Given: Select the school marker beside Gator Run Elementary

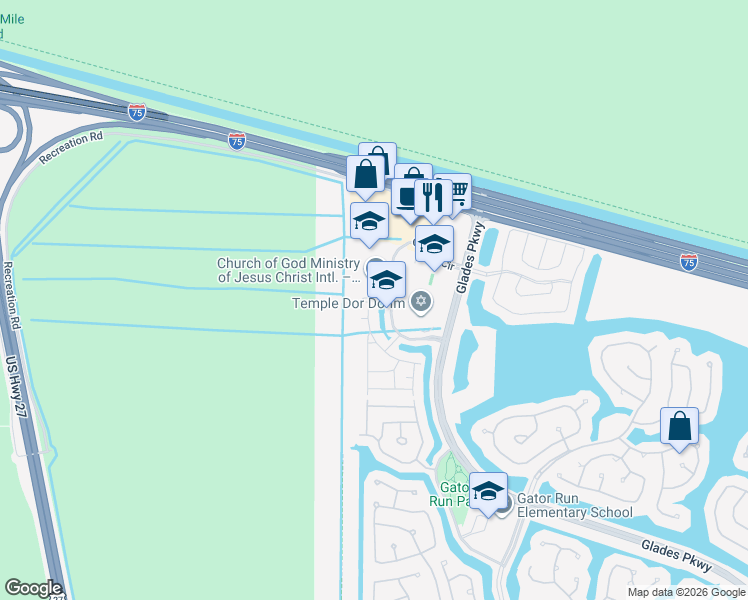Looking at the screenshot, I should click(x=488, y=493).
